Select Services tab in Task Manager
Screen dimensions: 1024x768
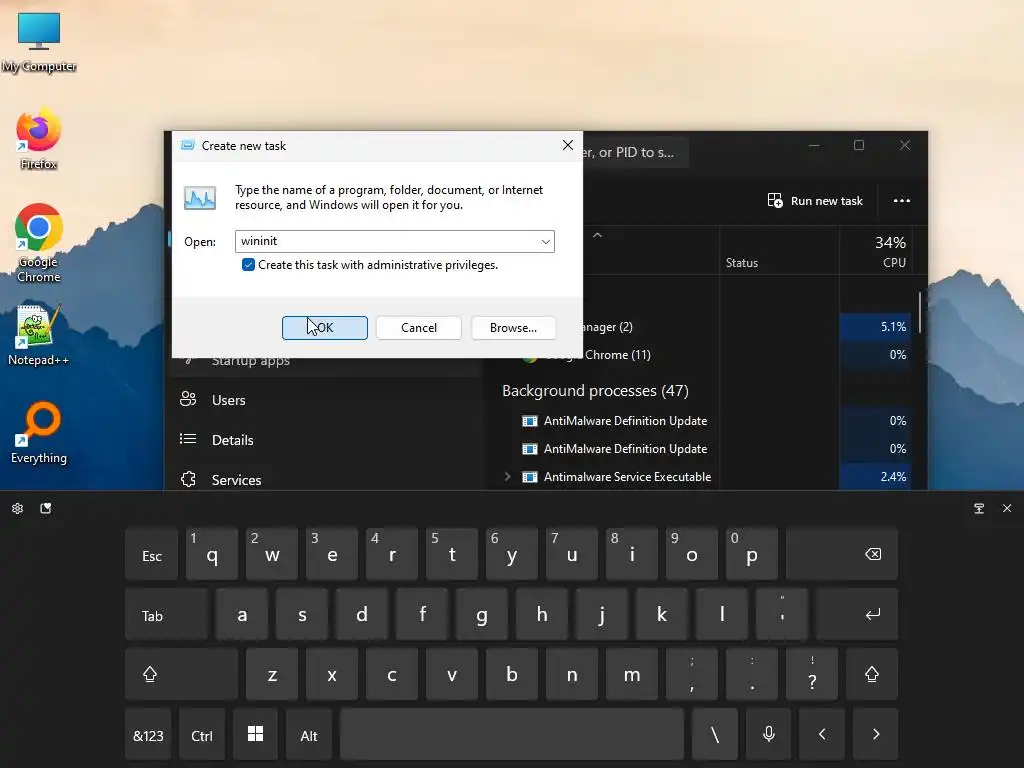(236, 480)
